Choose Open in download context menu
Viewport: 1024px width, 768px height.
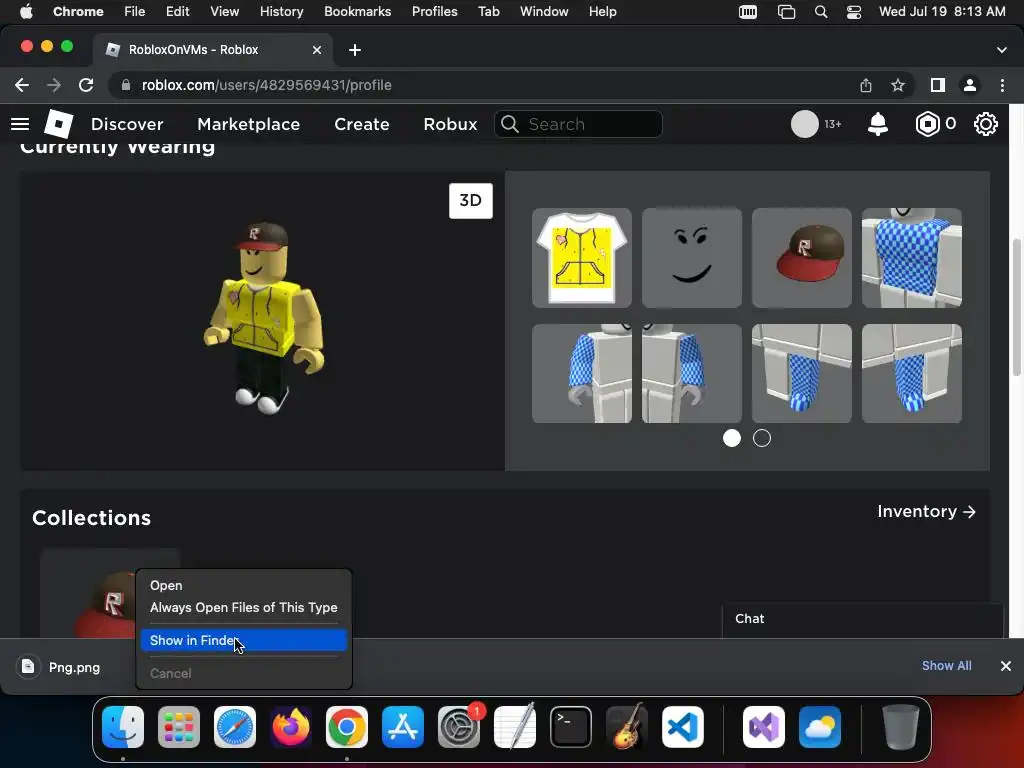click(166, 586)
